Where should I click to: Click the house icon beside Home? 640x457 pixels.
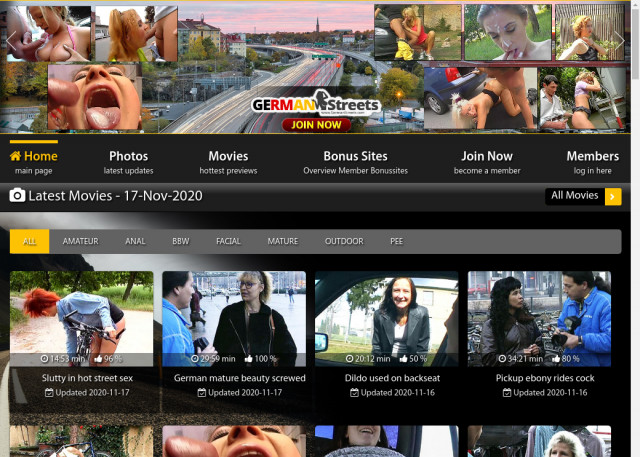(x=16, y=156)
